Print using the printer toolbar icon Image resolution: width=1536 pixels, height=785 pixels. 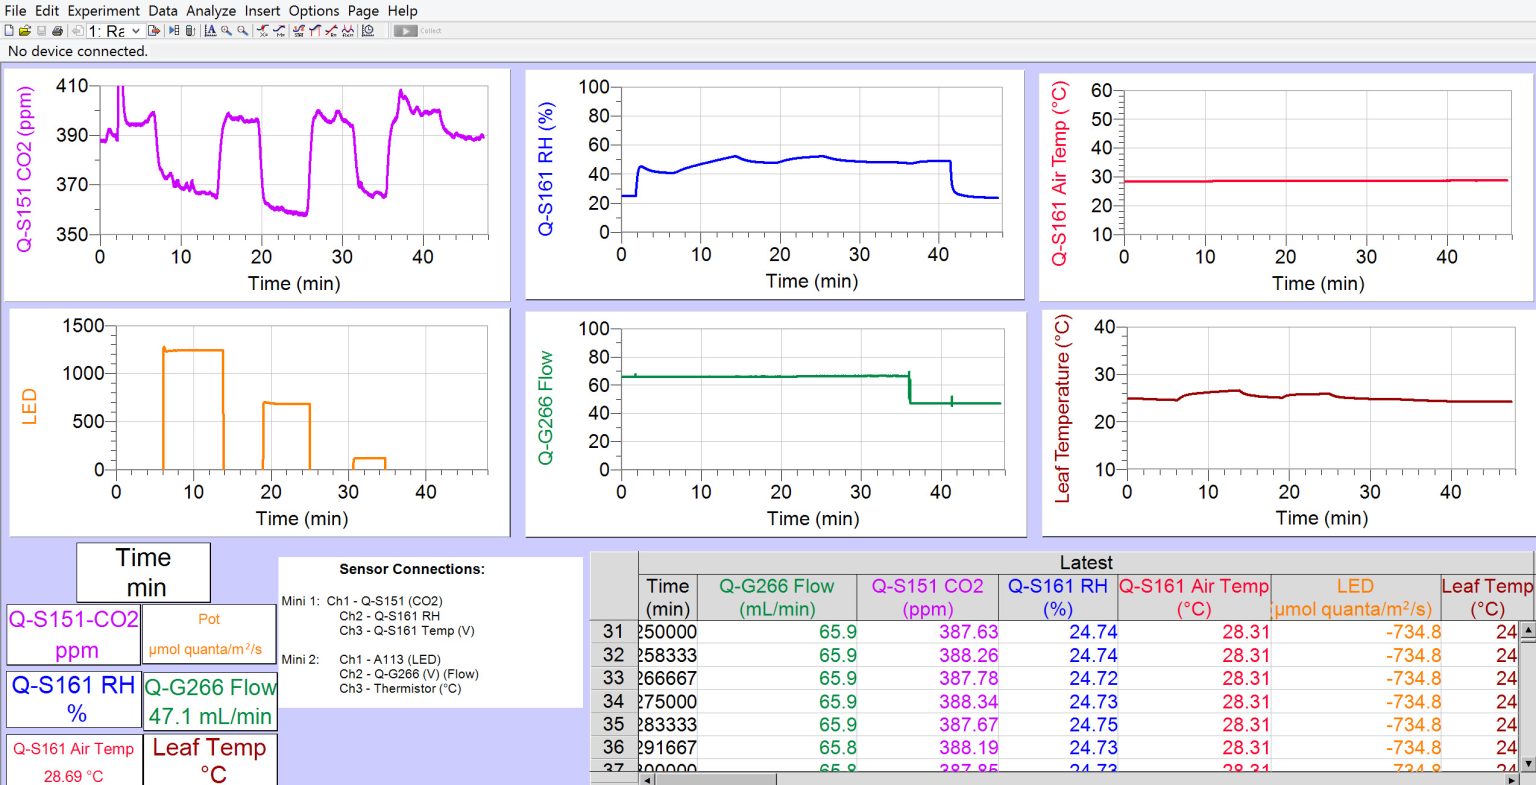(x=57, y=31)
